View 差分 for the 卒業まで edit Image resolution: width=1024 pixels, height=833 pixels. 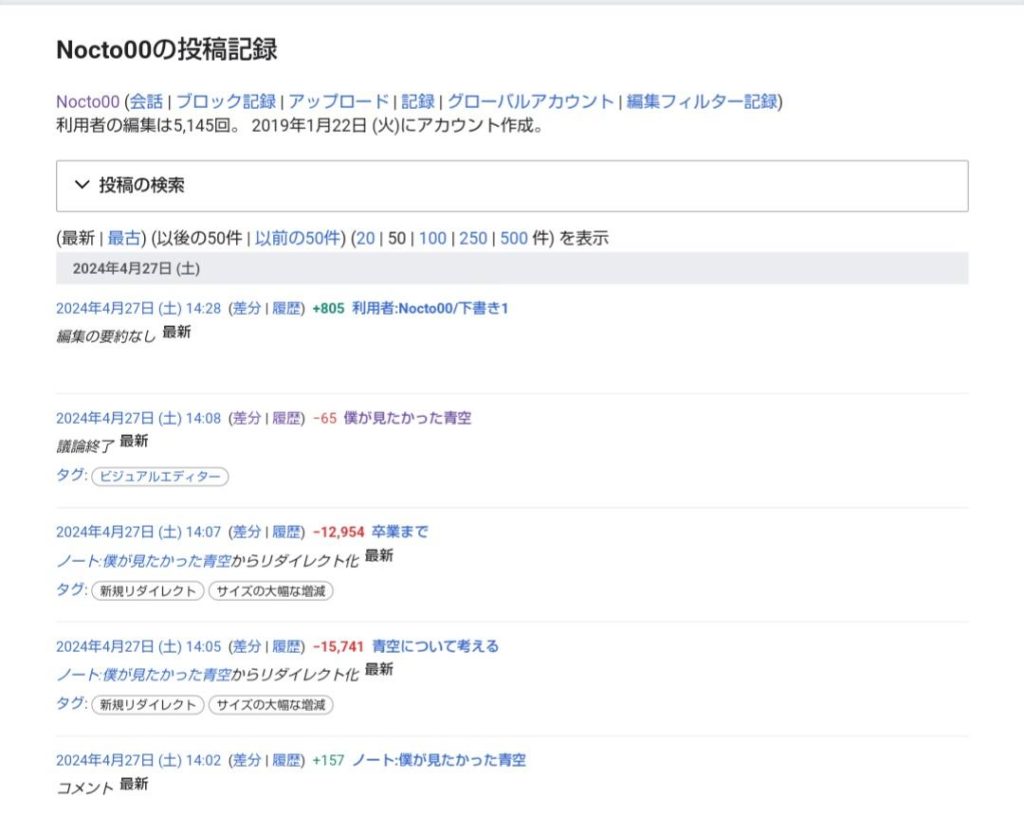point(247,532)
